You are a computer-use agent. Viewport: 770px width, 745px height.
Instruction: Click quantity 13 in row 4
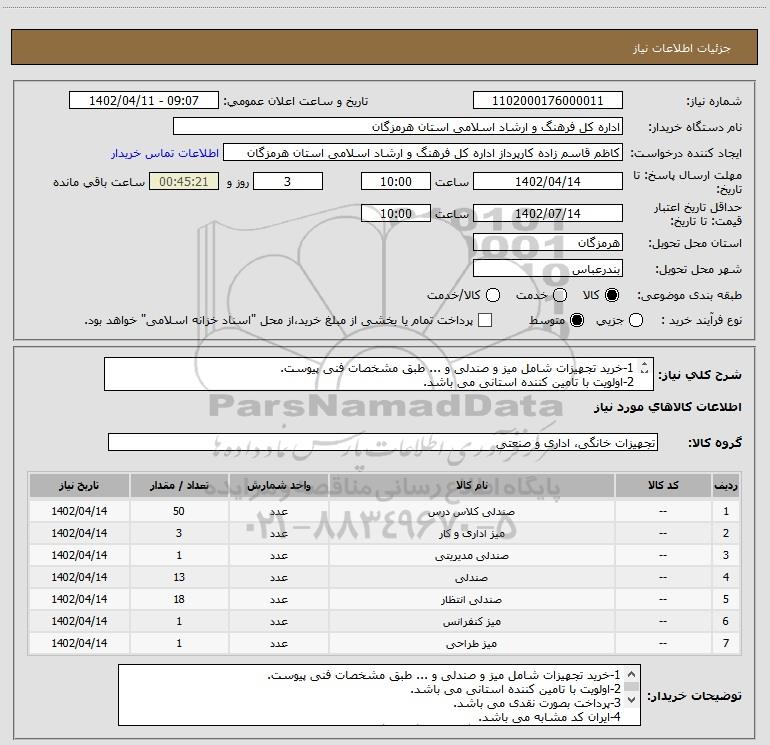179,577
